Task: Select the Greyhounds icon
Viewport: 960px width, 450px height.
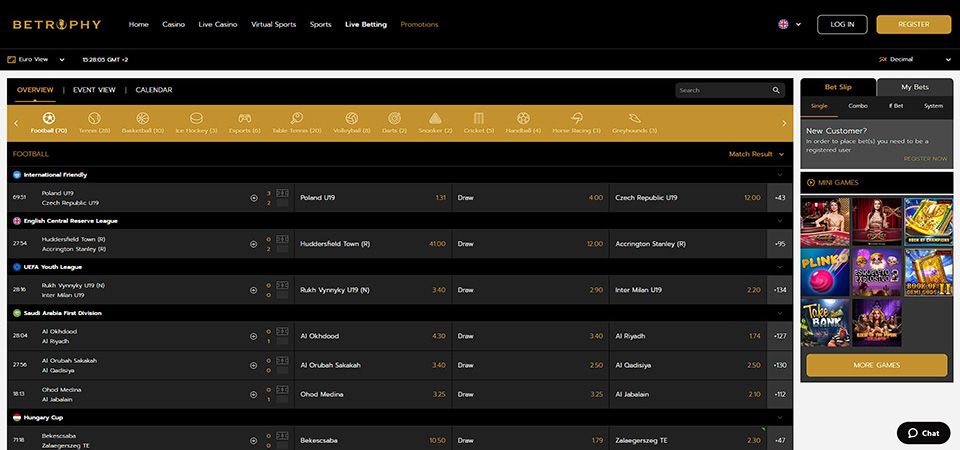Action: click(634, 118)
